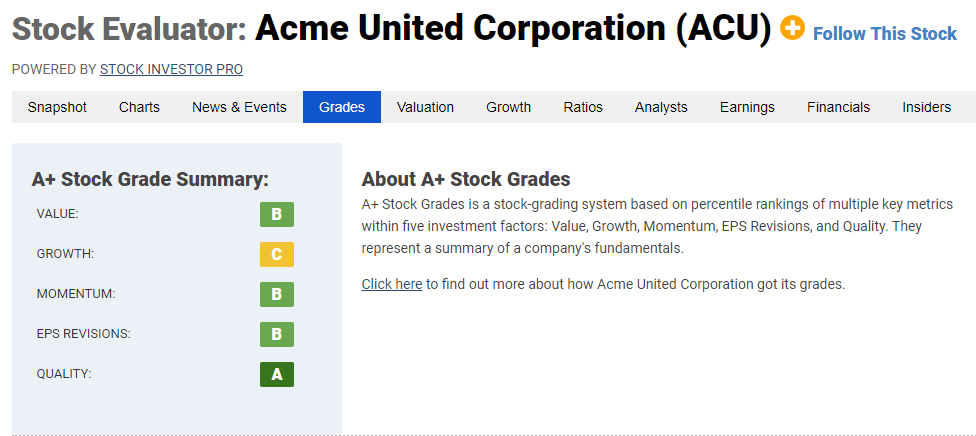Open the Stock Investor Pro link
Image resolution: width=976 pixels, height=436 pixels.
click(x=171, y=70)
